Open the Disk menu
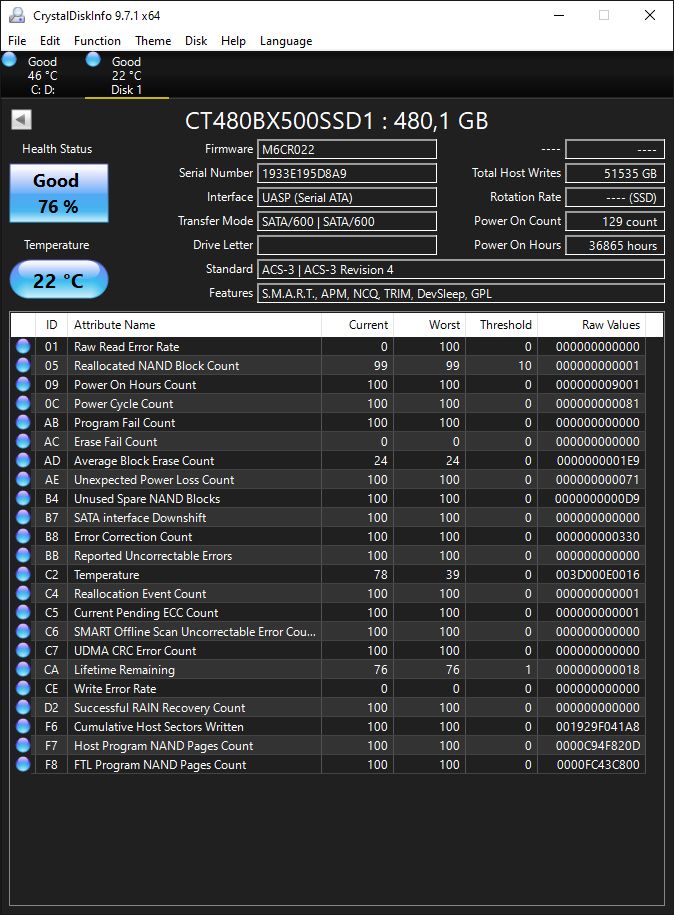Screen dimensions: 674x915 click(195, 41)
